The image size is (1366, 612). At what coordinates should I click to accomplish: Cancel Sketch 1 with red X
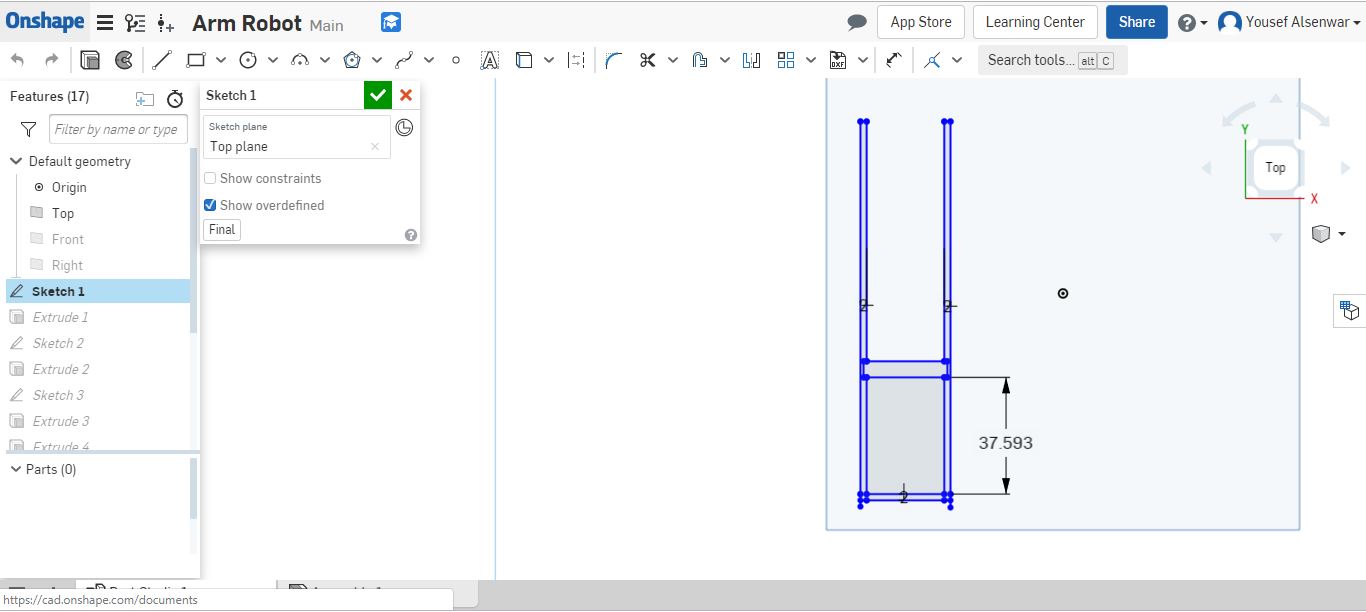(x=406, y=95)
